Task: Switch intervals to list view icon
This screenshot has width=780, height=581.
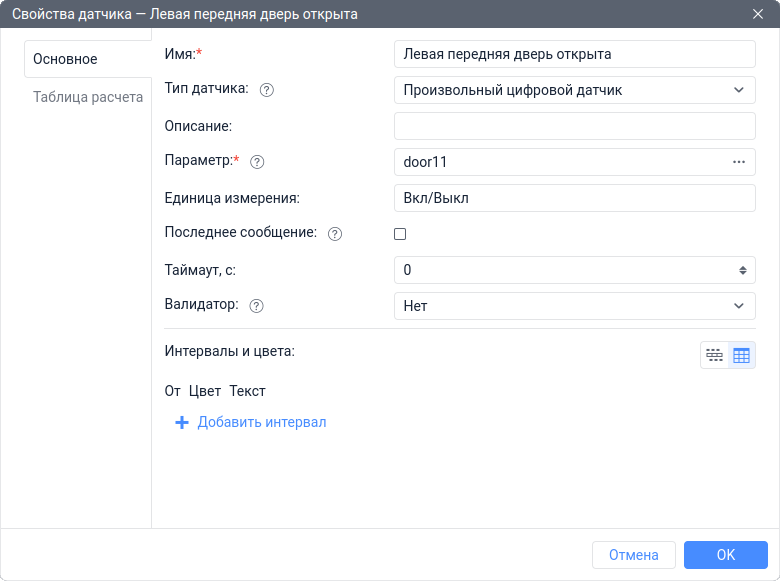Action: point(714,355)
